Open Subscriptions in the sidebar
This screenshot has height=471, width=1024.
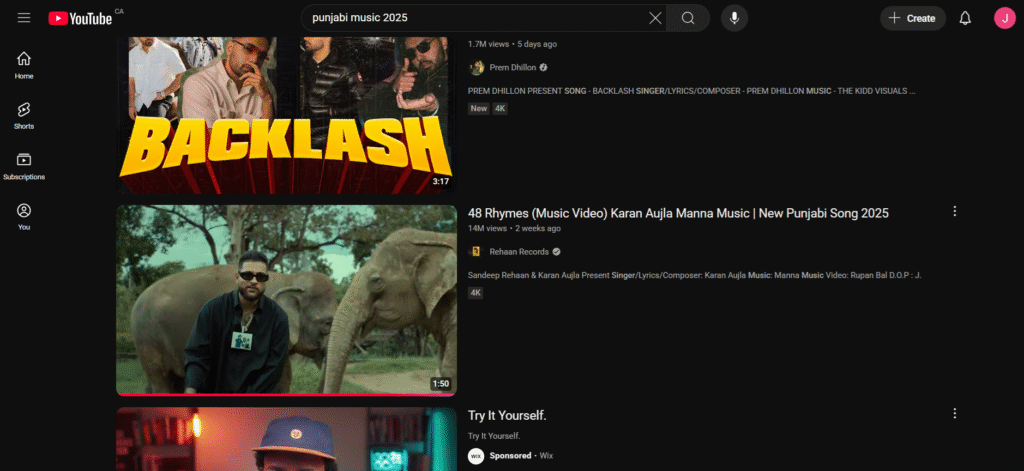24,167
